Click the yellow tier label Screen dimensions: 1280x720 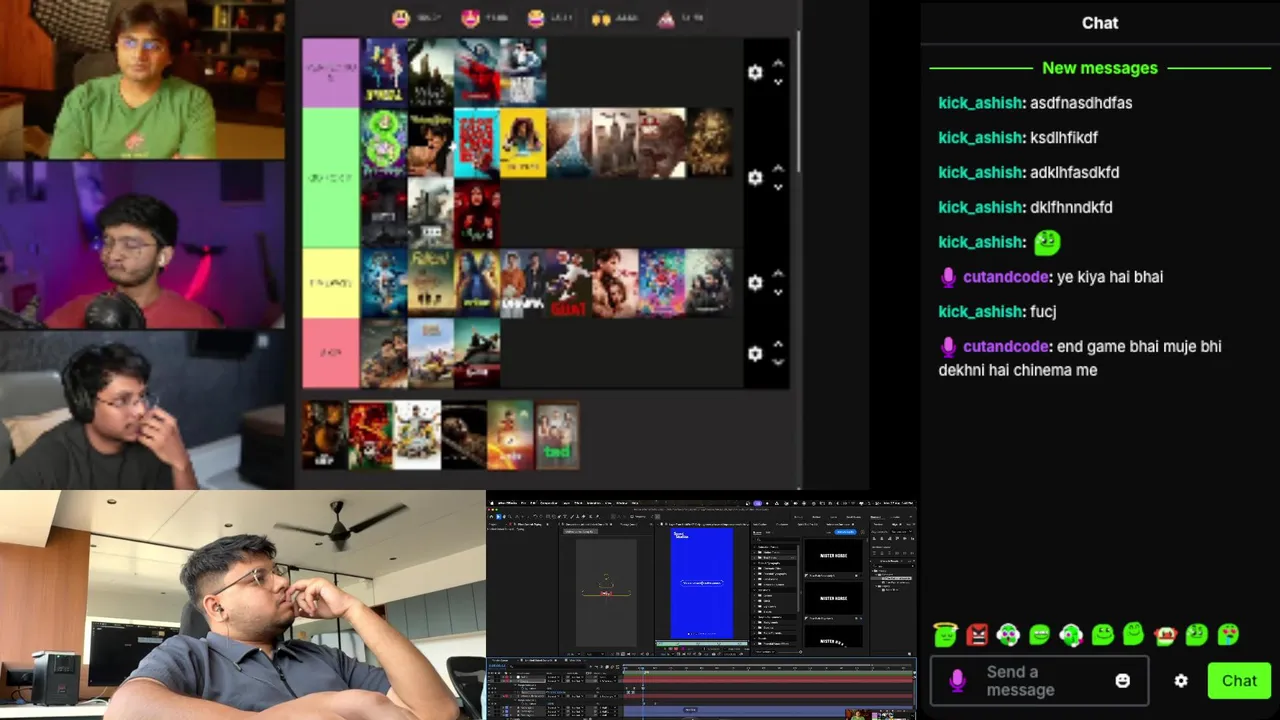coord(331,283)
